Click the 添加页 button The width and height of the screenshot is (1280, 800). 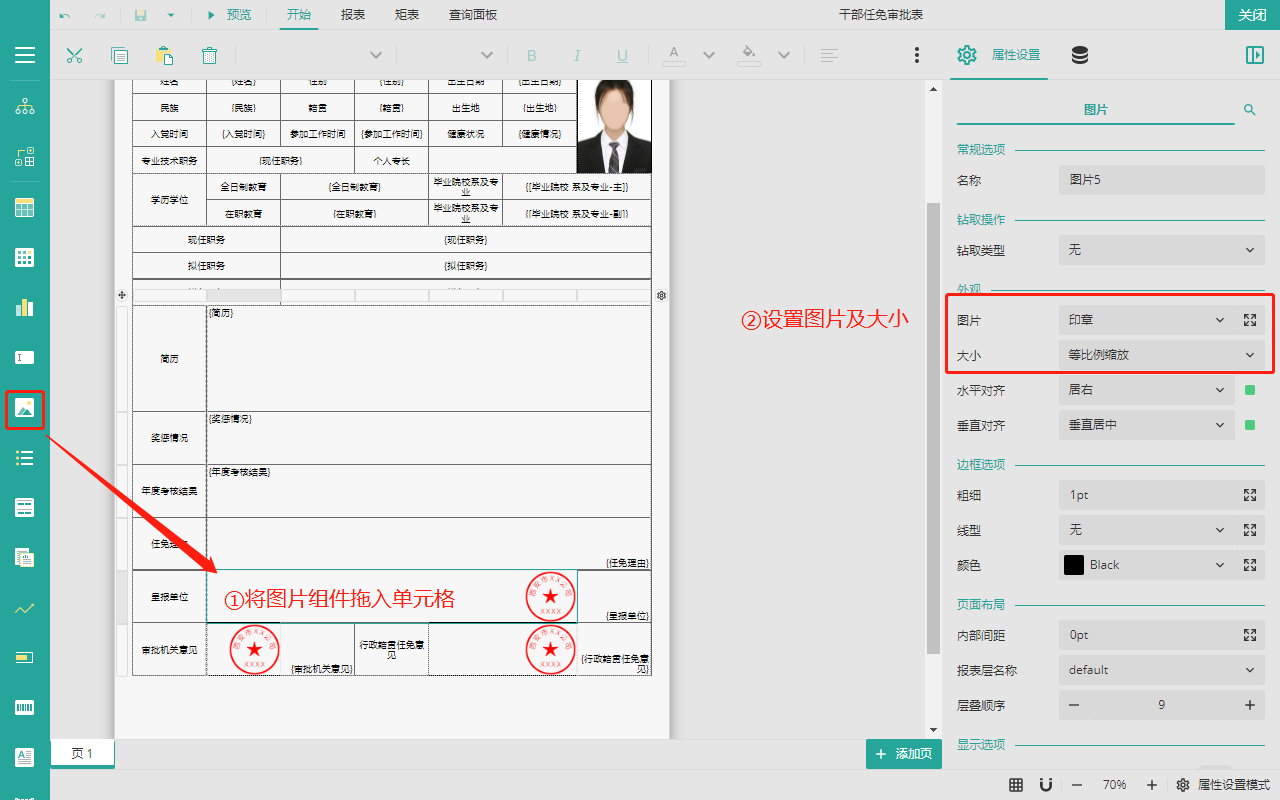pyautogui.click(x=904, y=754)
